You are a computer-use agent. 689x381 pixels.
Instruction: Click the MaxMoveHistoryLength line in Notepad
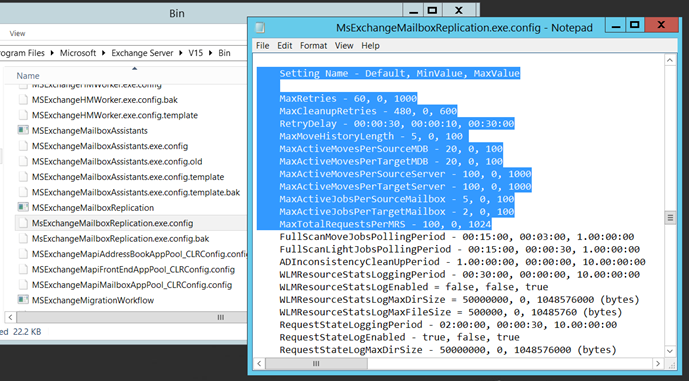click(x=371, y=136)
